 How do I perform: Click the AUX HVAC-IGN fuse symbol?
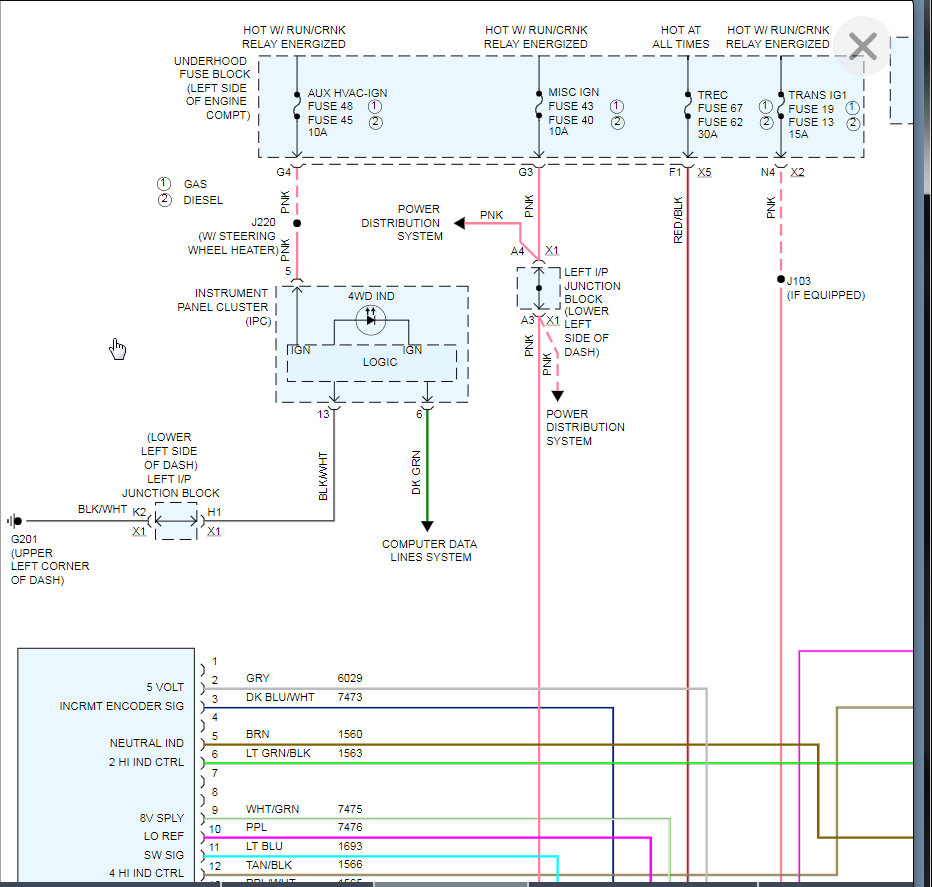click(x=297, y=105)
